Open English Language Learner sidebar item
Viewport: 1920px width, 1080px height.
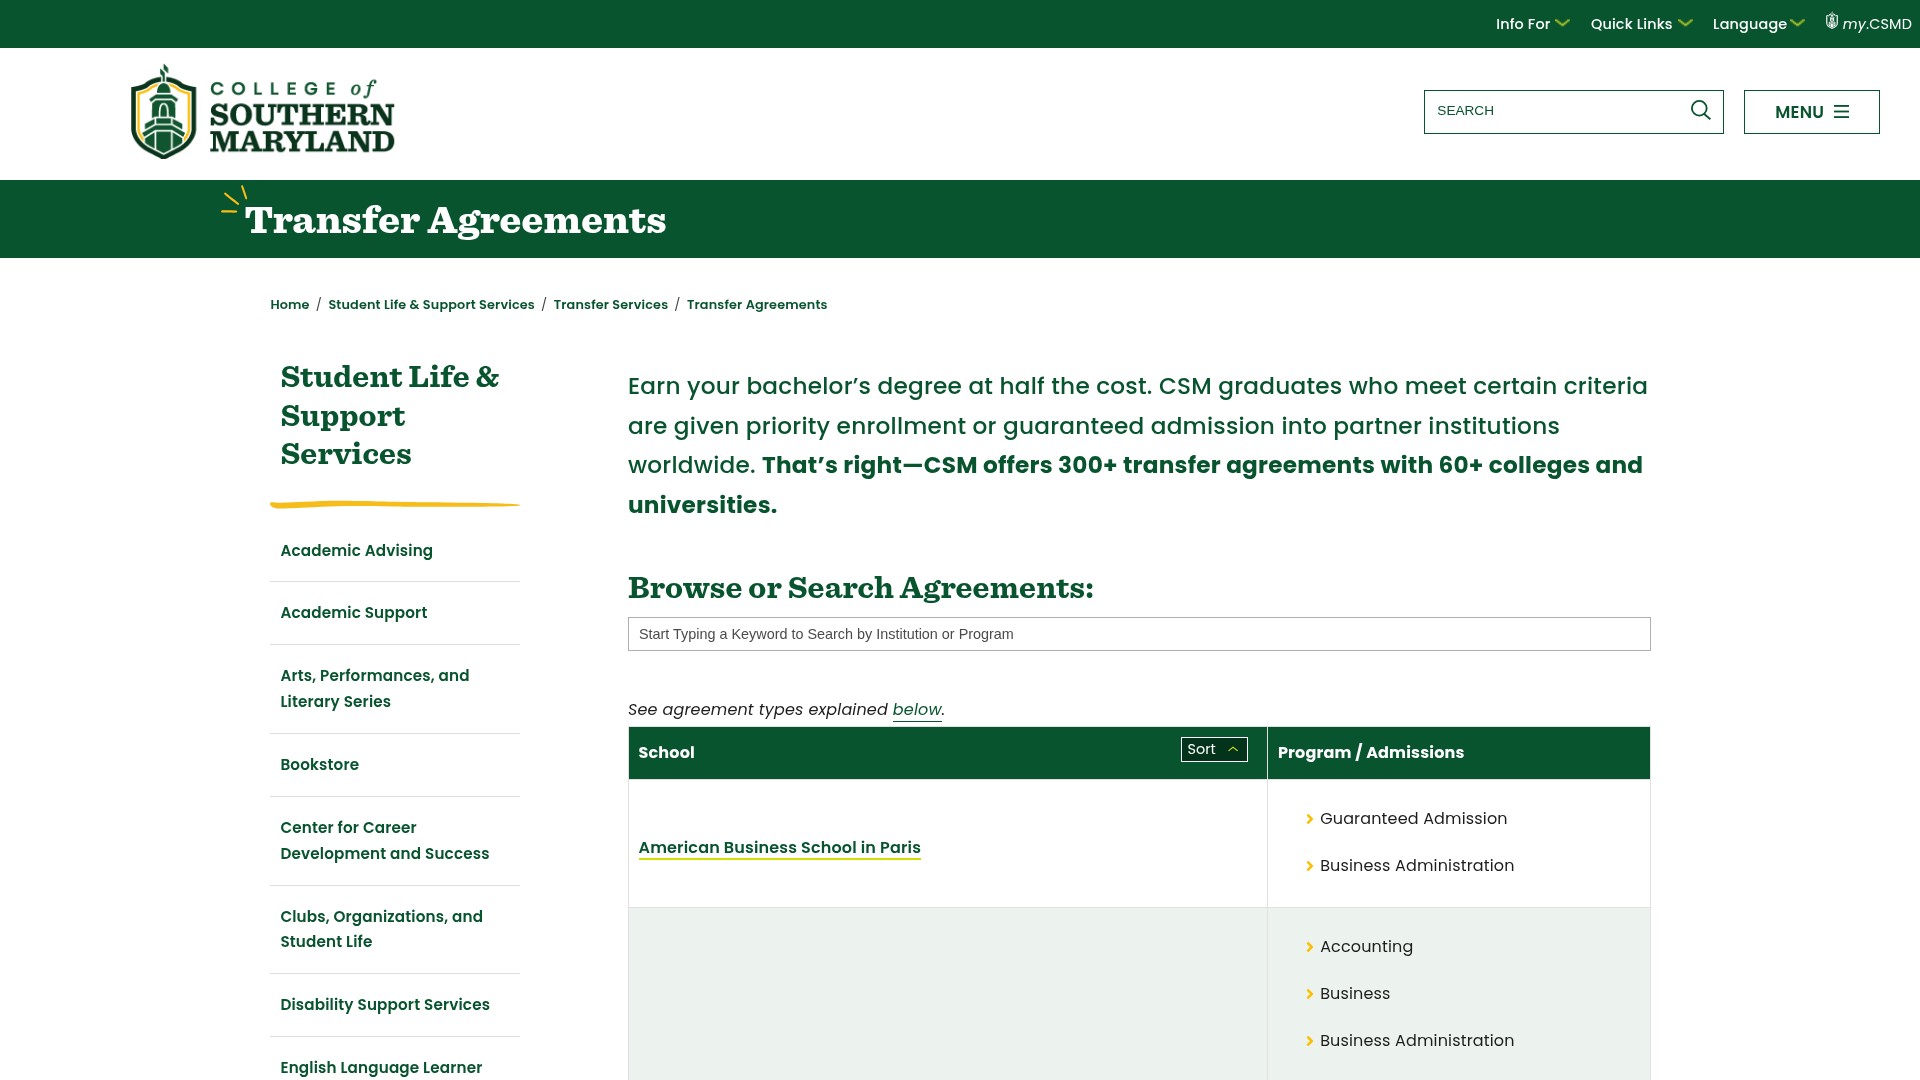381,1068
